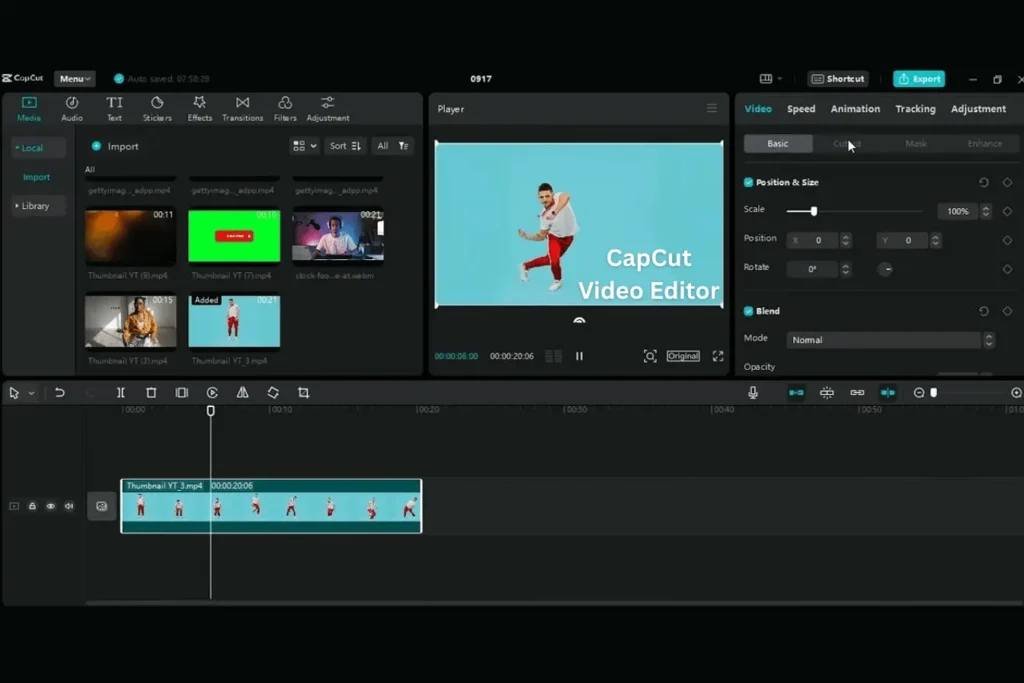Open the Shortcut settings

838,78
